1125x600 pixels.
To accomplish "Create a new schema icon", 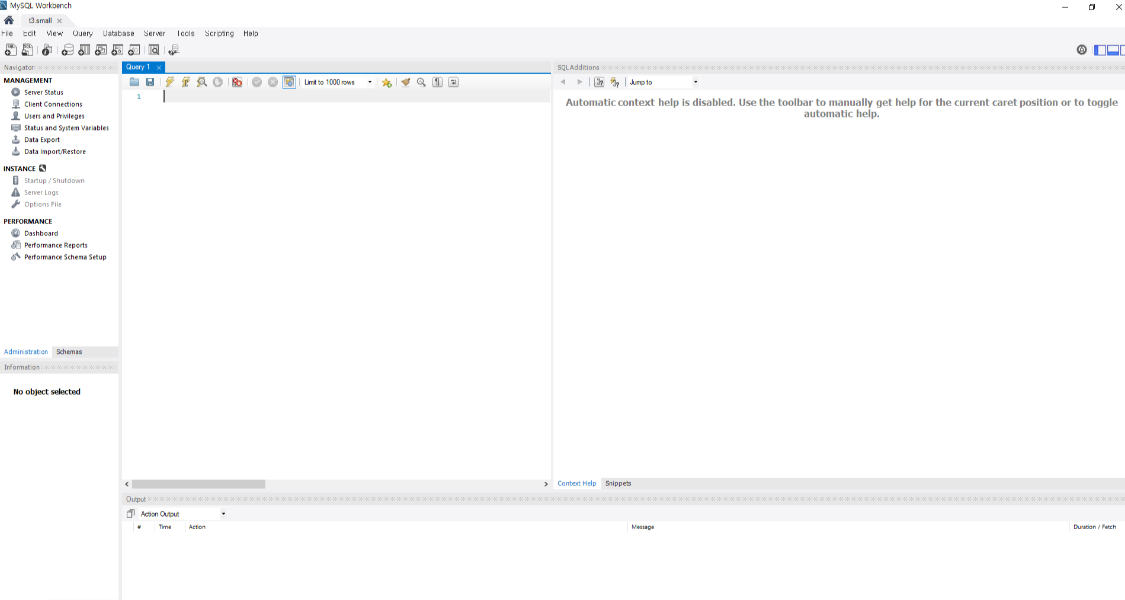I will (67, 50).
